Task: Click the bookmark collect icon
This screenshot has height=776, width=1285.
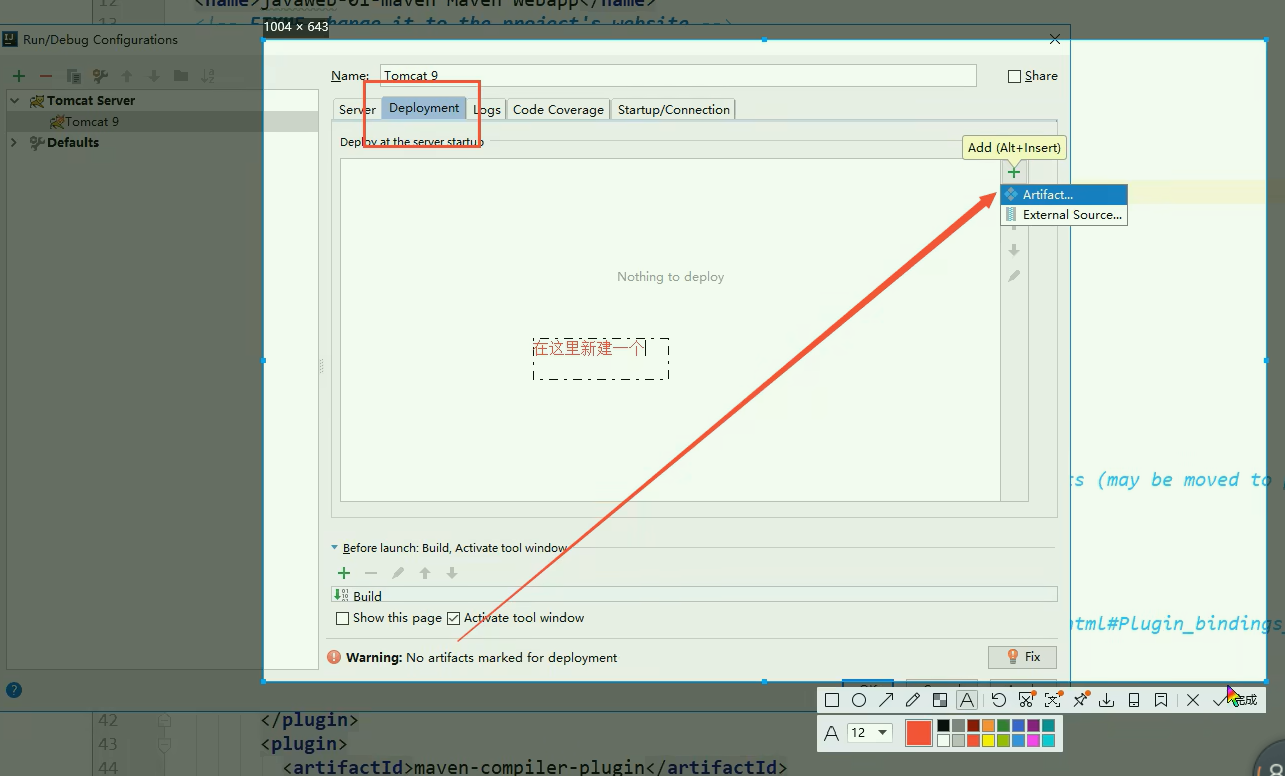Action: [1161, 700]
